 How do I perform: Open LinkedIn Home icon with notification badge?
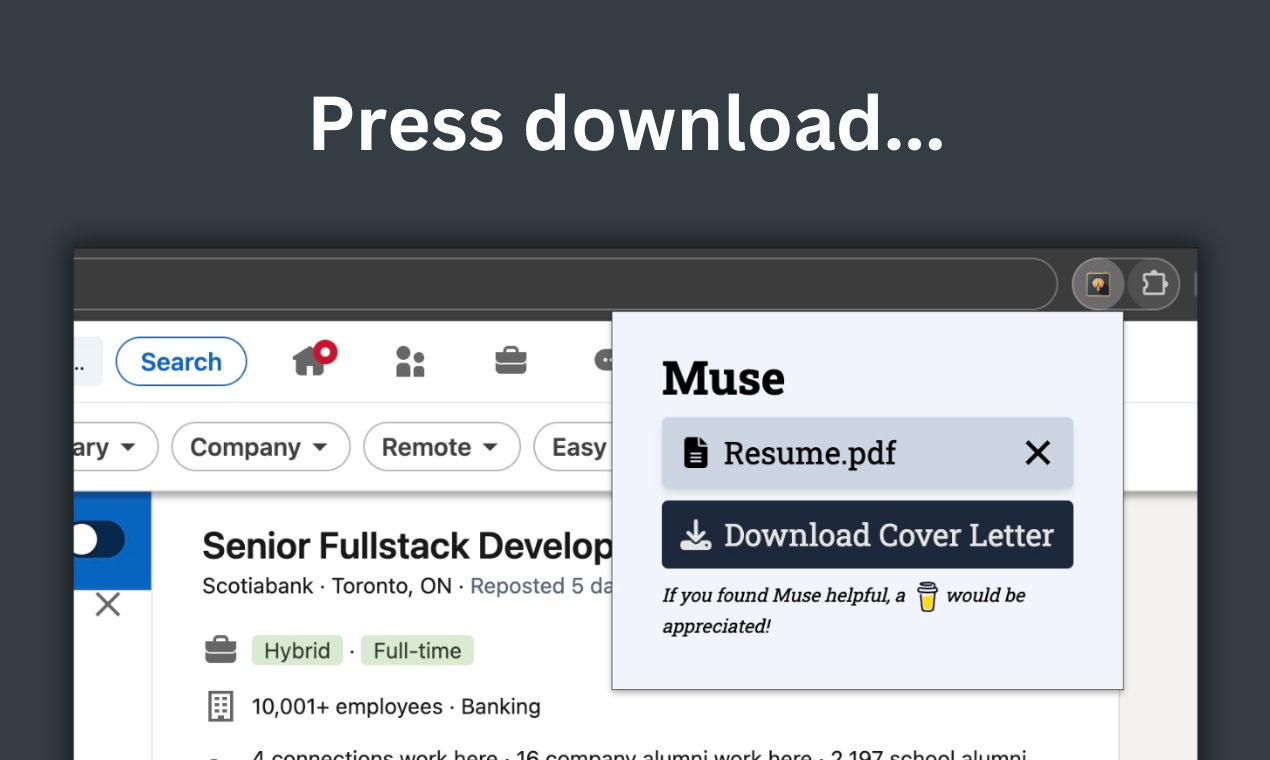click(x=314, y=358)
